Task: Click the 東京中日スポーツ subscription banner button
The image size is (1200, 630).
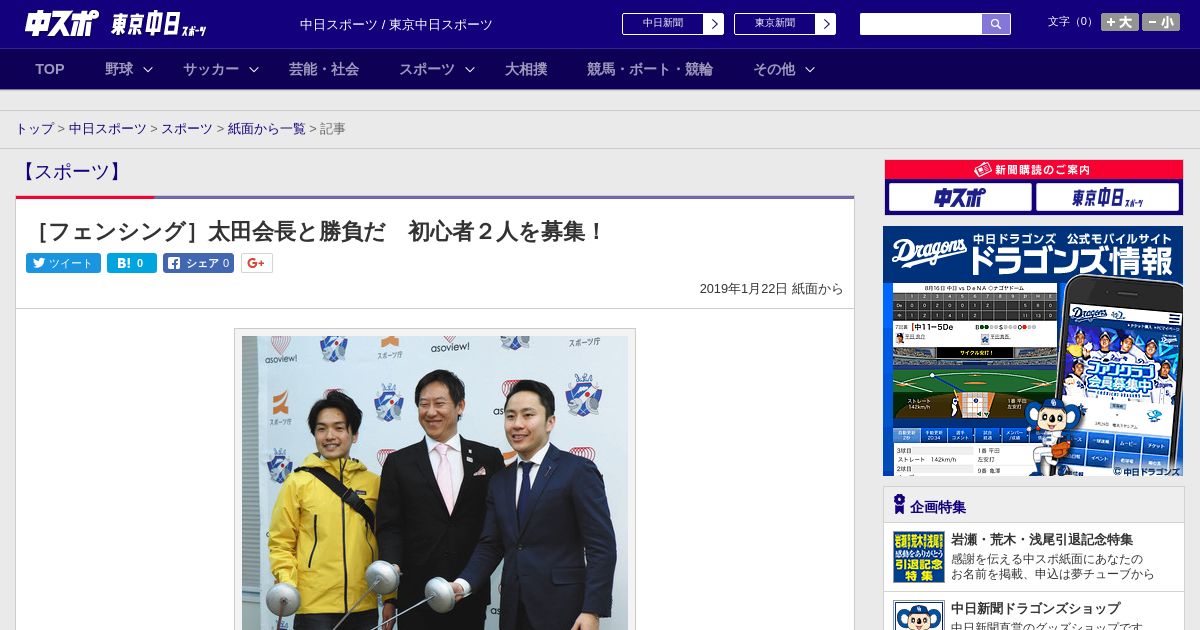Action: pyautogui.click(x=1106, y=197)
